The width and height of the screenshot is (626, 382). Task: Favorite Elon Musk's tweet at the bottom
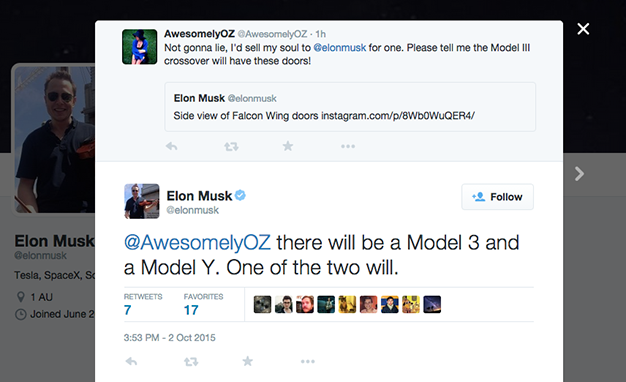(248, 361)
